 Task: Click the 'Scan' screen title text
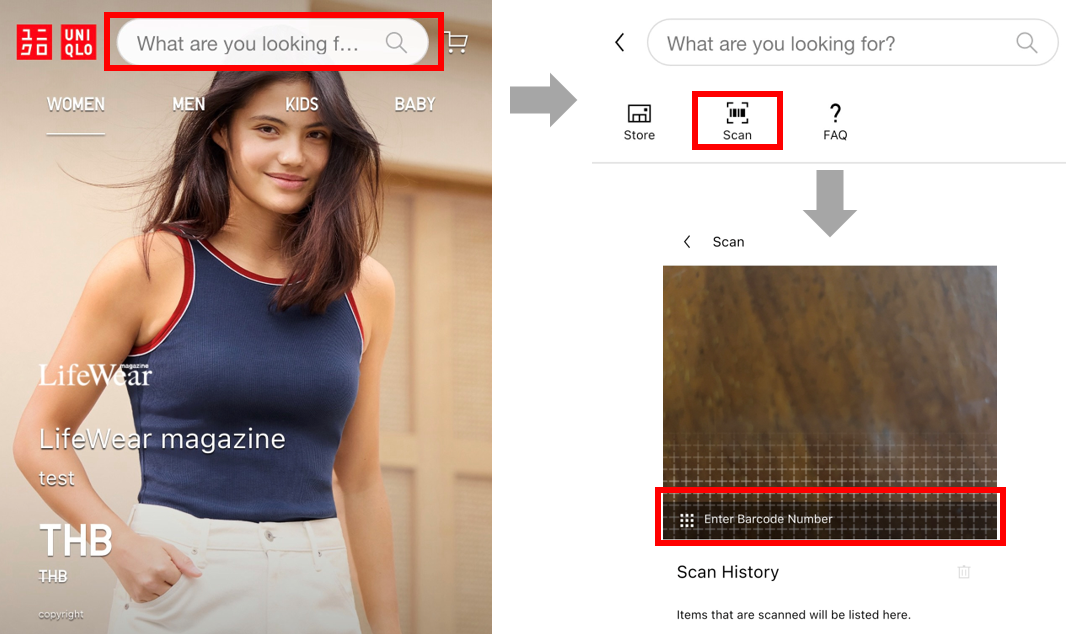point(728,241)
